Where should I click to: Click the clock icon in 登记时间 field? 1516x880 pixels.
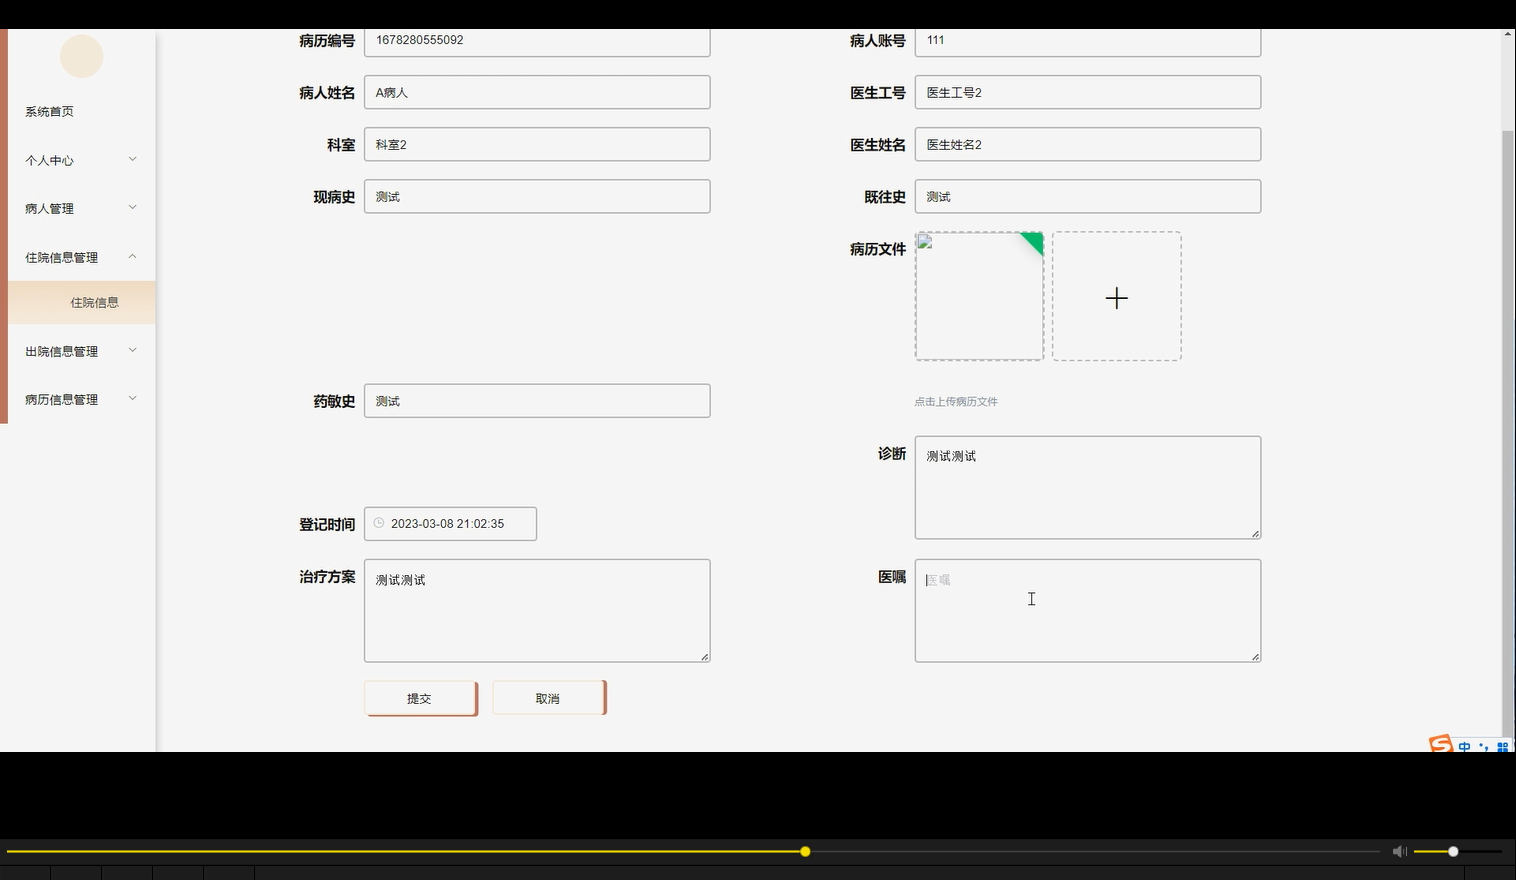[379, 523]
